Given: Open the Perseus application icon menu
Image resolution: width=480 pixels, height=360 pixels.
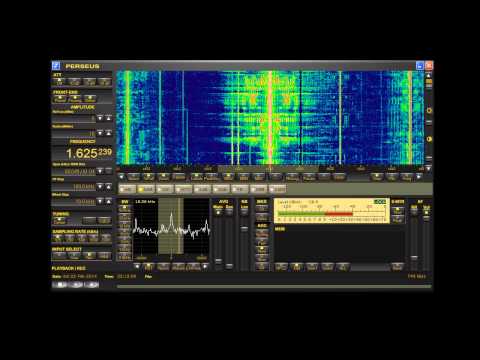Looking at the screenshot, I should click(x=56, y=66).
